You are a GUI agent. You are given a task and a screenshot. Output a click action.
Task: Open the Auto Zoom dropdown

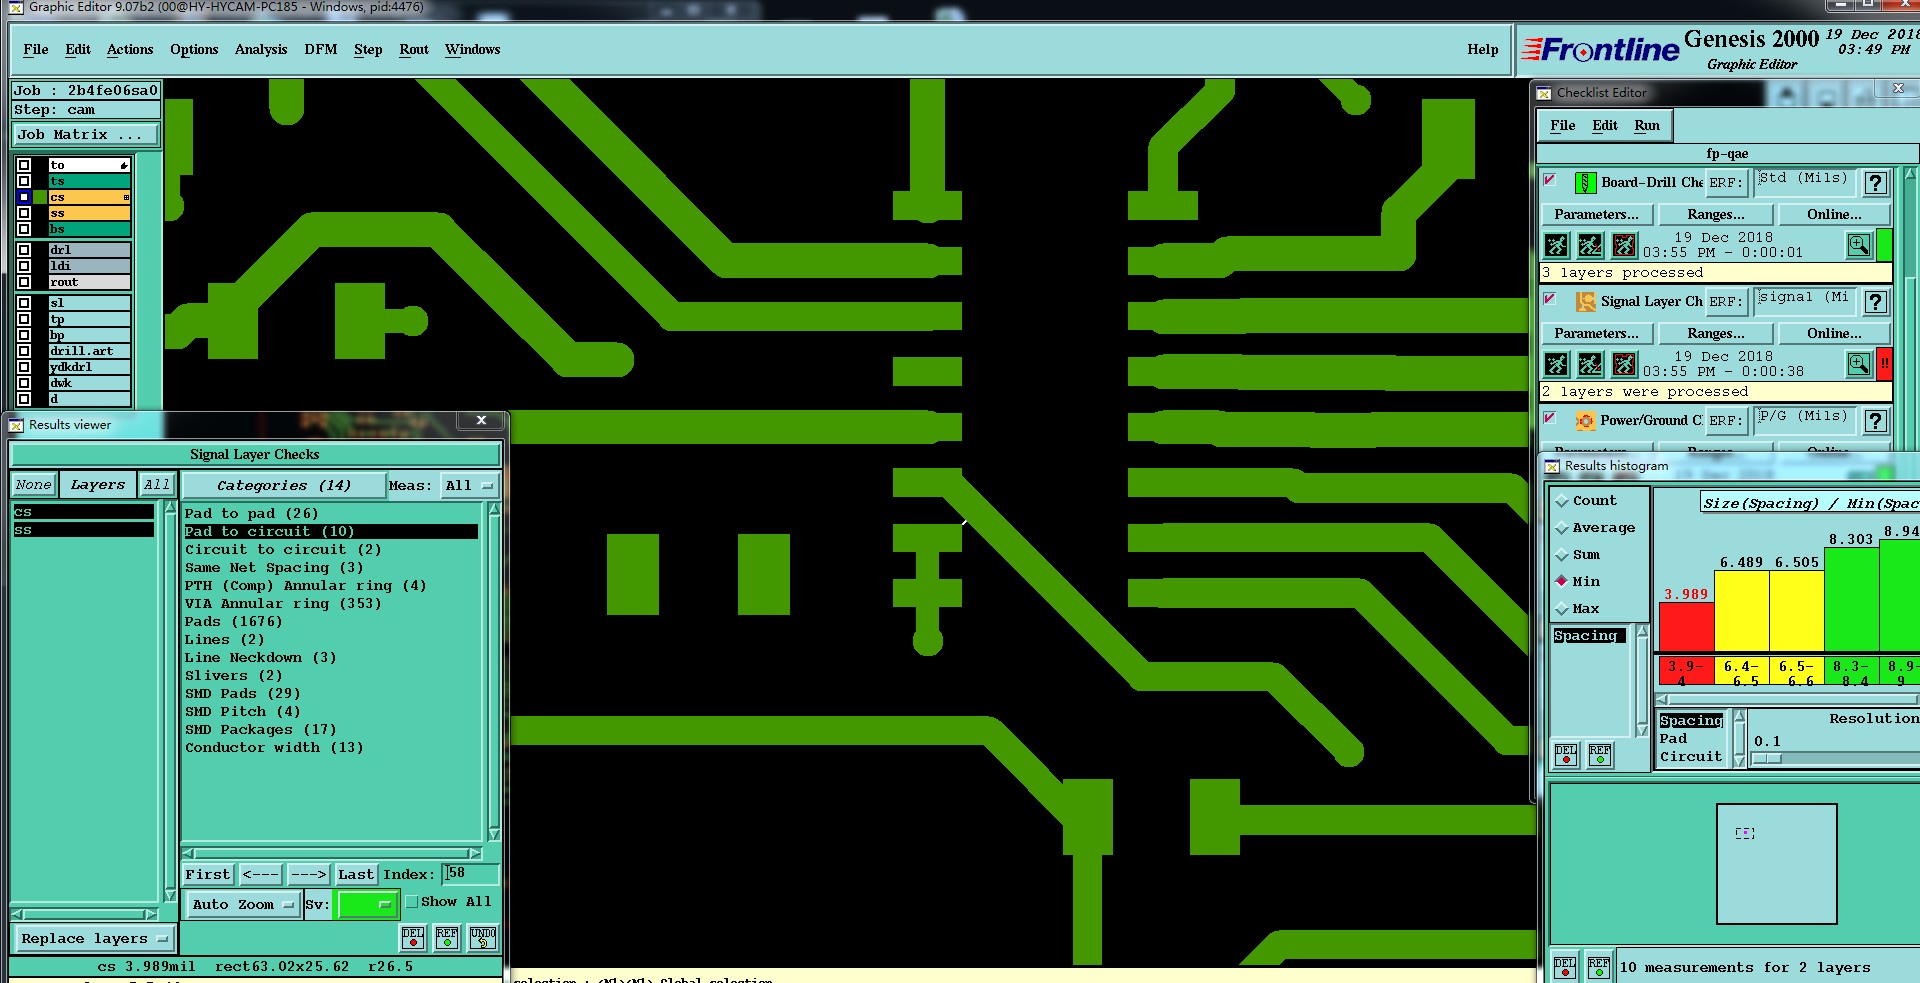(244, 904)
